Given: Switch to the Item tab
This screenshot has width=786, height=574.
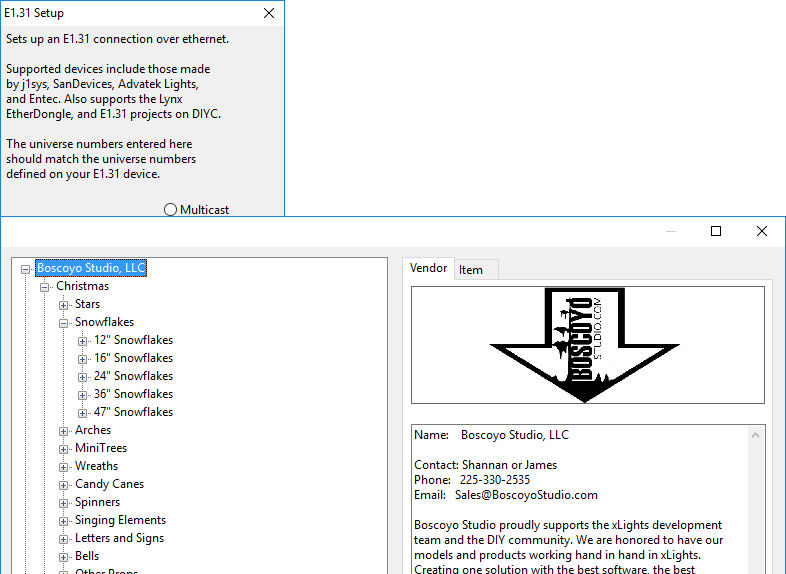Looking at the screenshot, I should pyautogui.click(x=476, y=270).
